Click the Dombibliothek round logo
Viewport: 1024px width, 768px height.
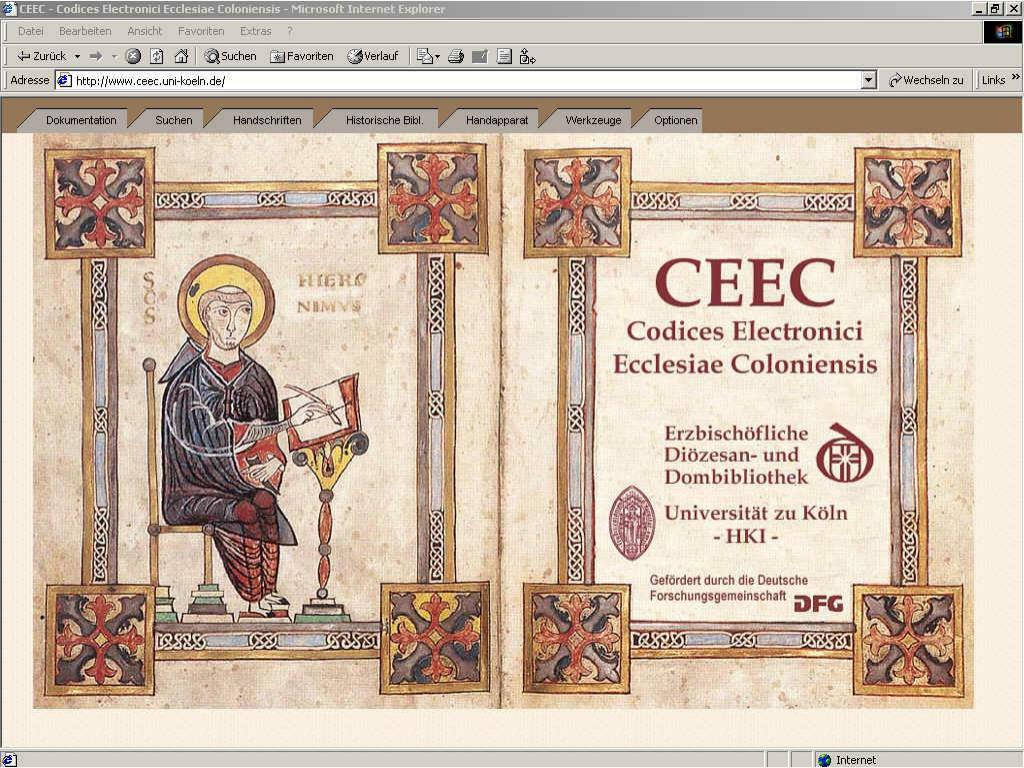844,453
